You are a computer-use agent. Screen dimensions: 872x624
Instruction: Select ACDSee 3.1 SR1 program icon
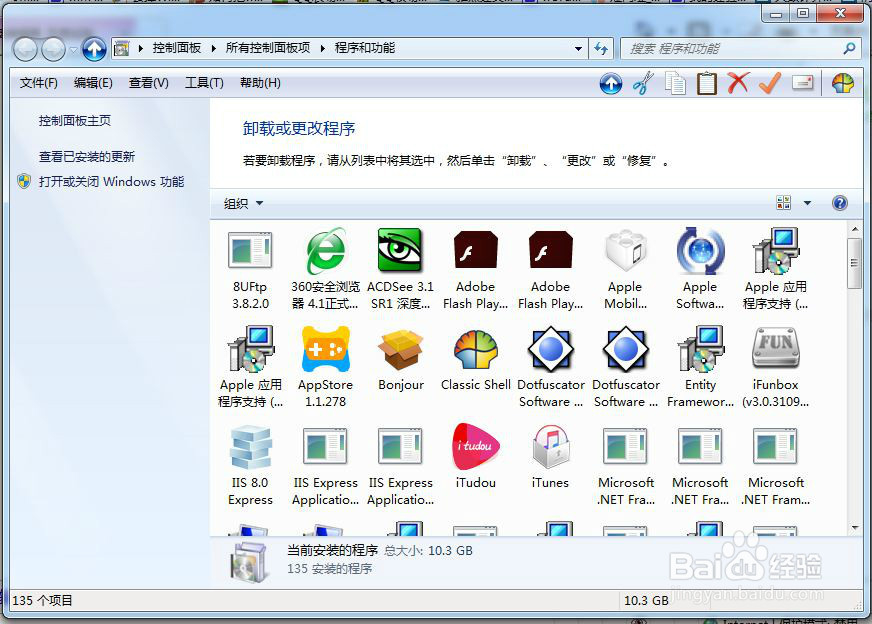(x=400, y=250)
